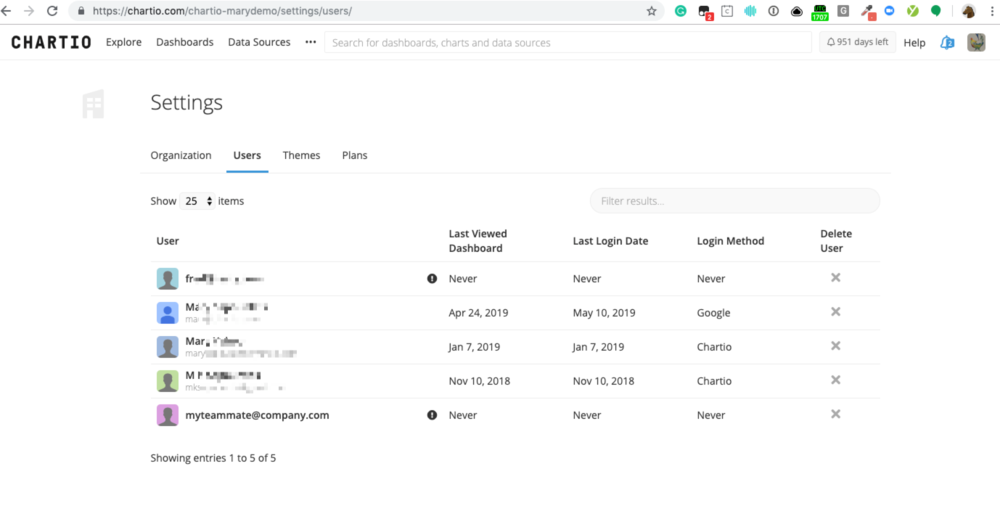This screenshot has height=519, width=1000.
Task: Delete user myteammate@company.com
Action: coord(835,414)
